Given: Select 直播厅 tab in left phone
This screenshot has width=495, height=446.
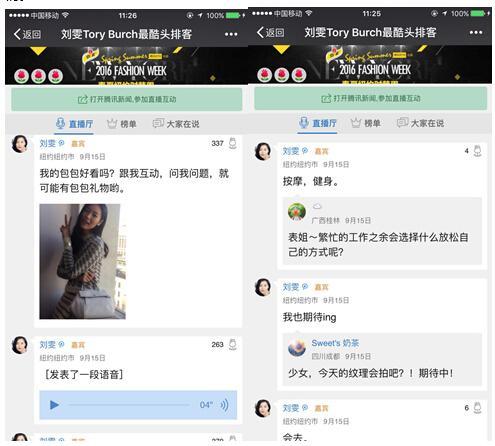Looking at the screenshot, I should (x=74, y=124).
